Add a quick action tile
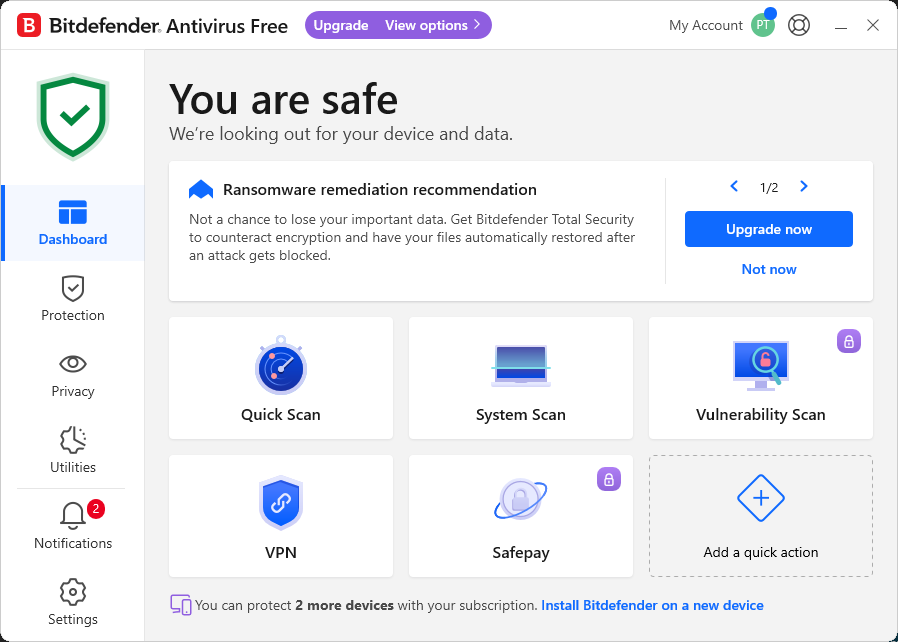898x642 pixels. (761, 516)
